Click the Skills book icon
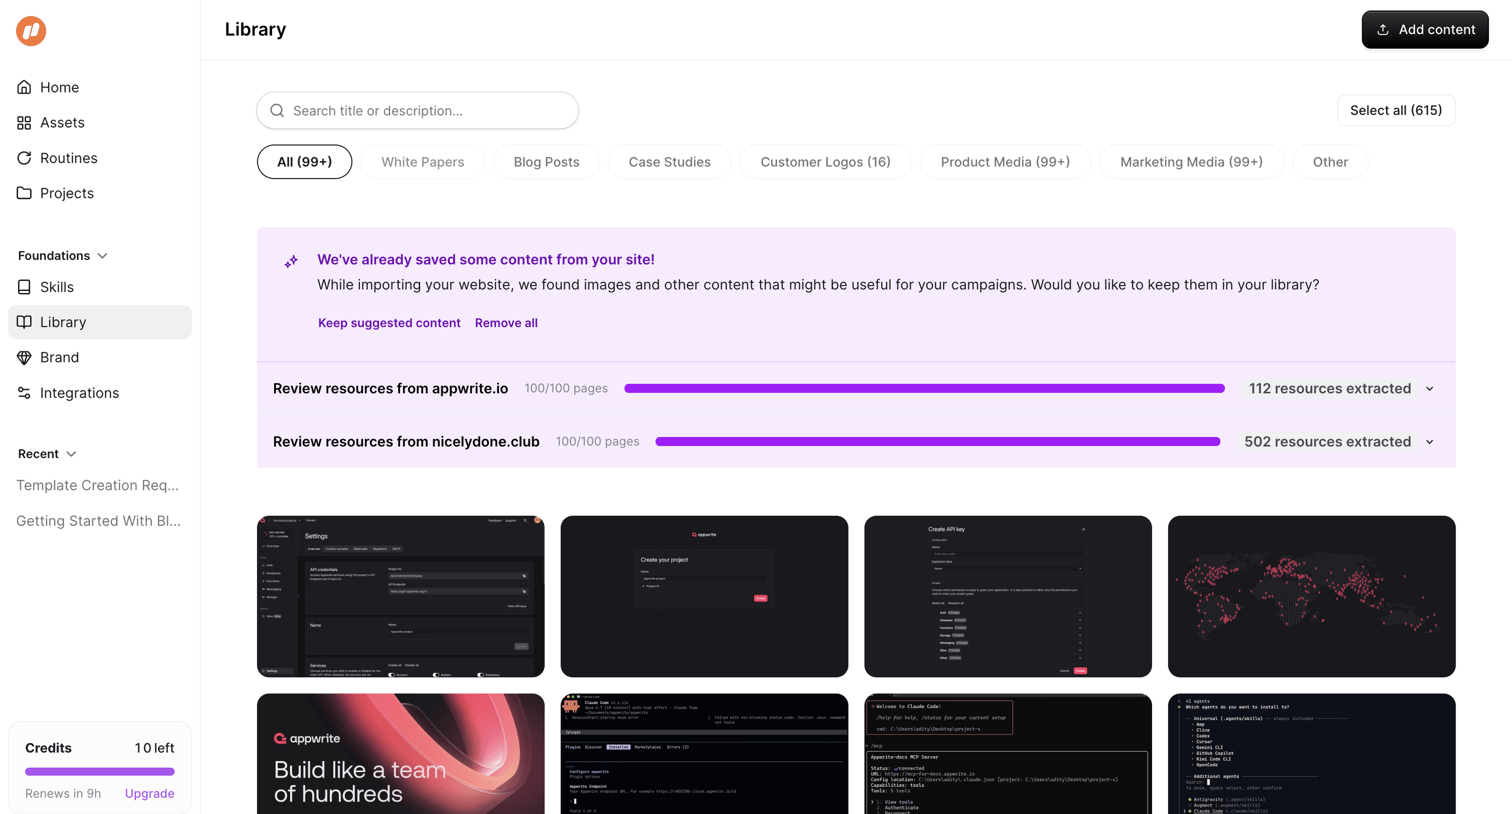Image resolution: width=1512 pixels, height=814 pixels. coord(24,287)
